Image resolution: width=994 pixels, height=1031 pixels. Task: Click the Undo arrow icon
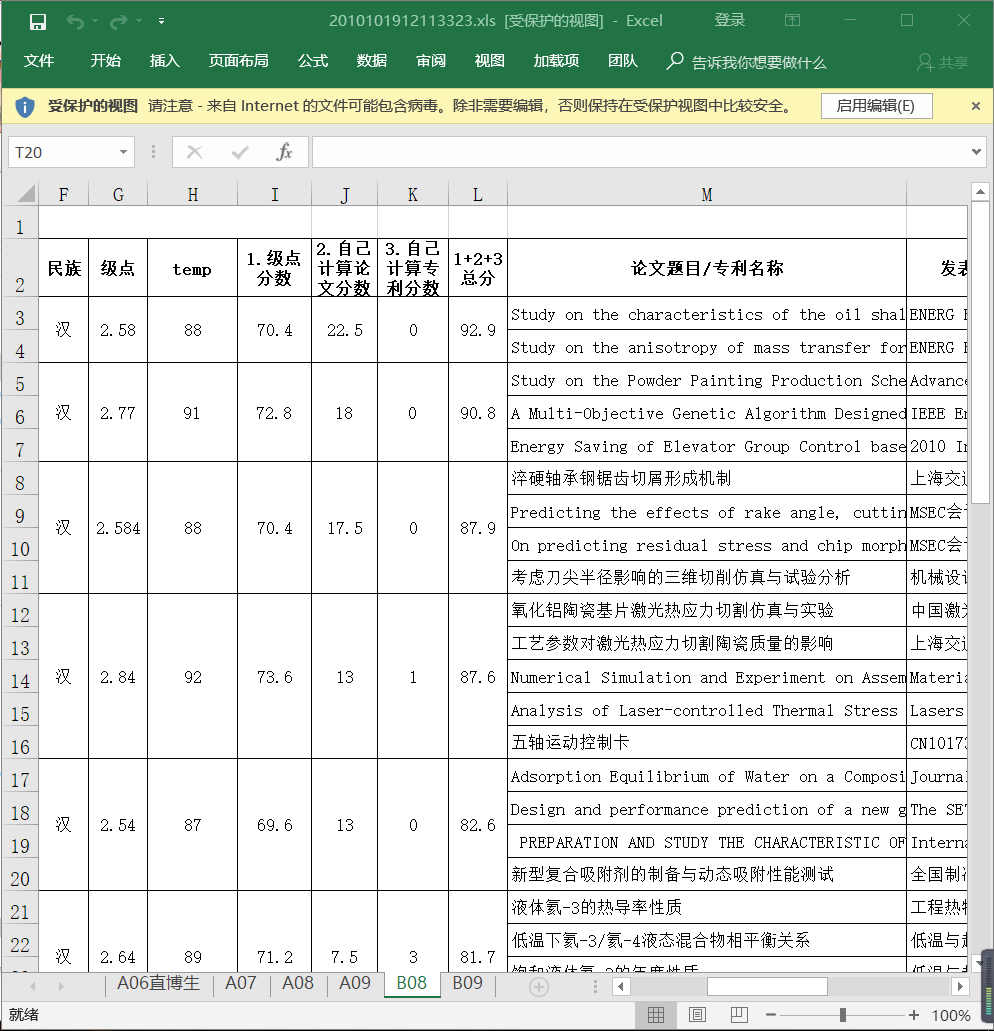click(75, 22)
